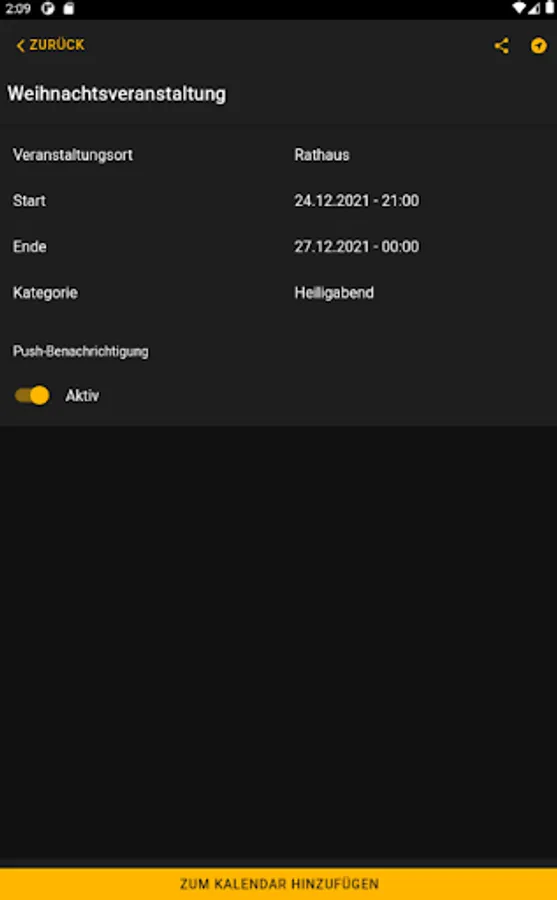Tap the round app notification status icon
The width and height of the screenshot is (557, 900).
coord(48,9)
